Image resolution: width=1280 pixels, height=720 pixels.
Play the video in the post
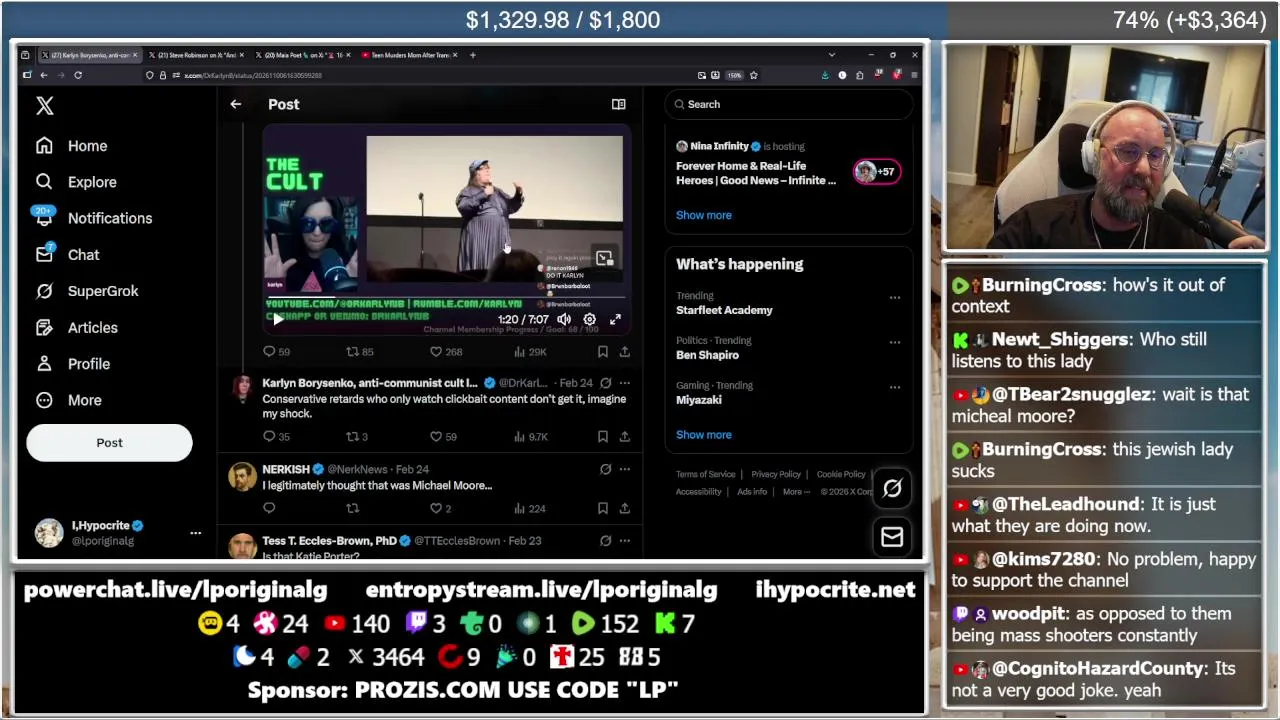(x=278, y=319)
